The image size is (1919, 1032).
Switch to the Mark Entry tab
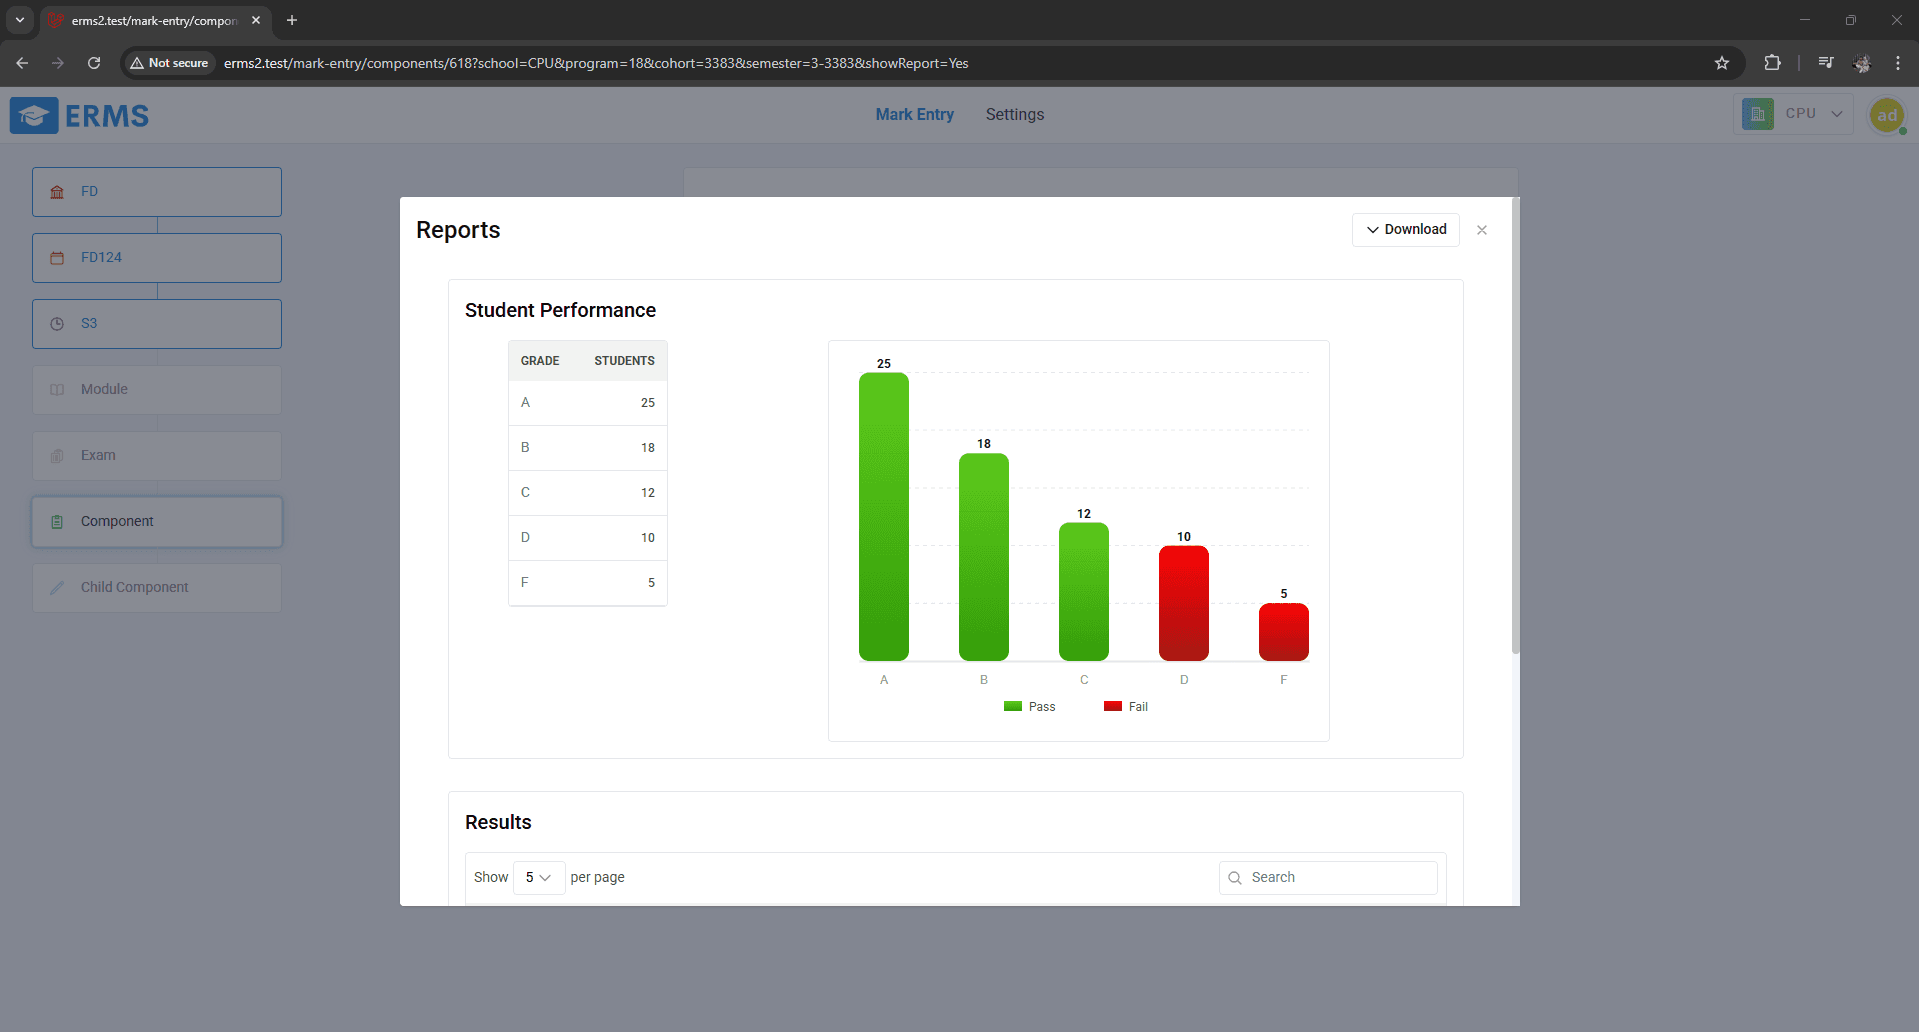pos(914,114)
